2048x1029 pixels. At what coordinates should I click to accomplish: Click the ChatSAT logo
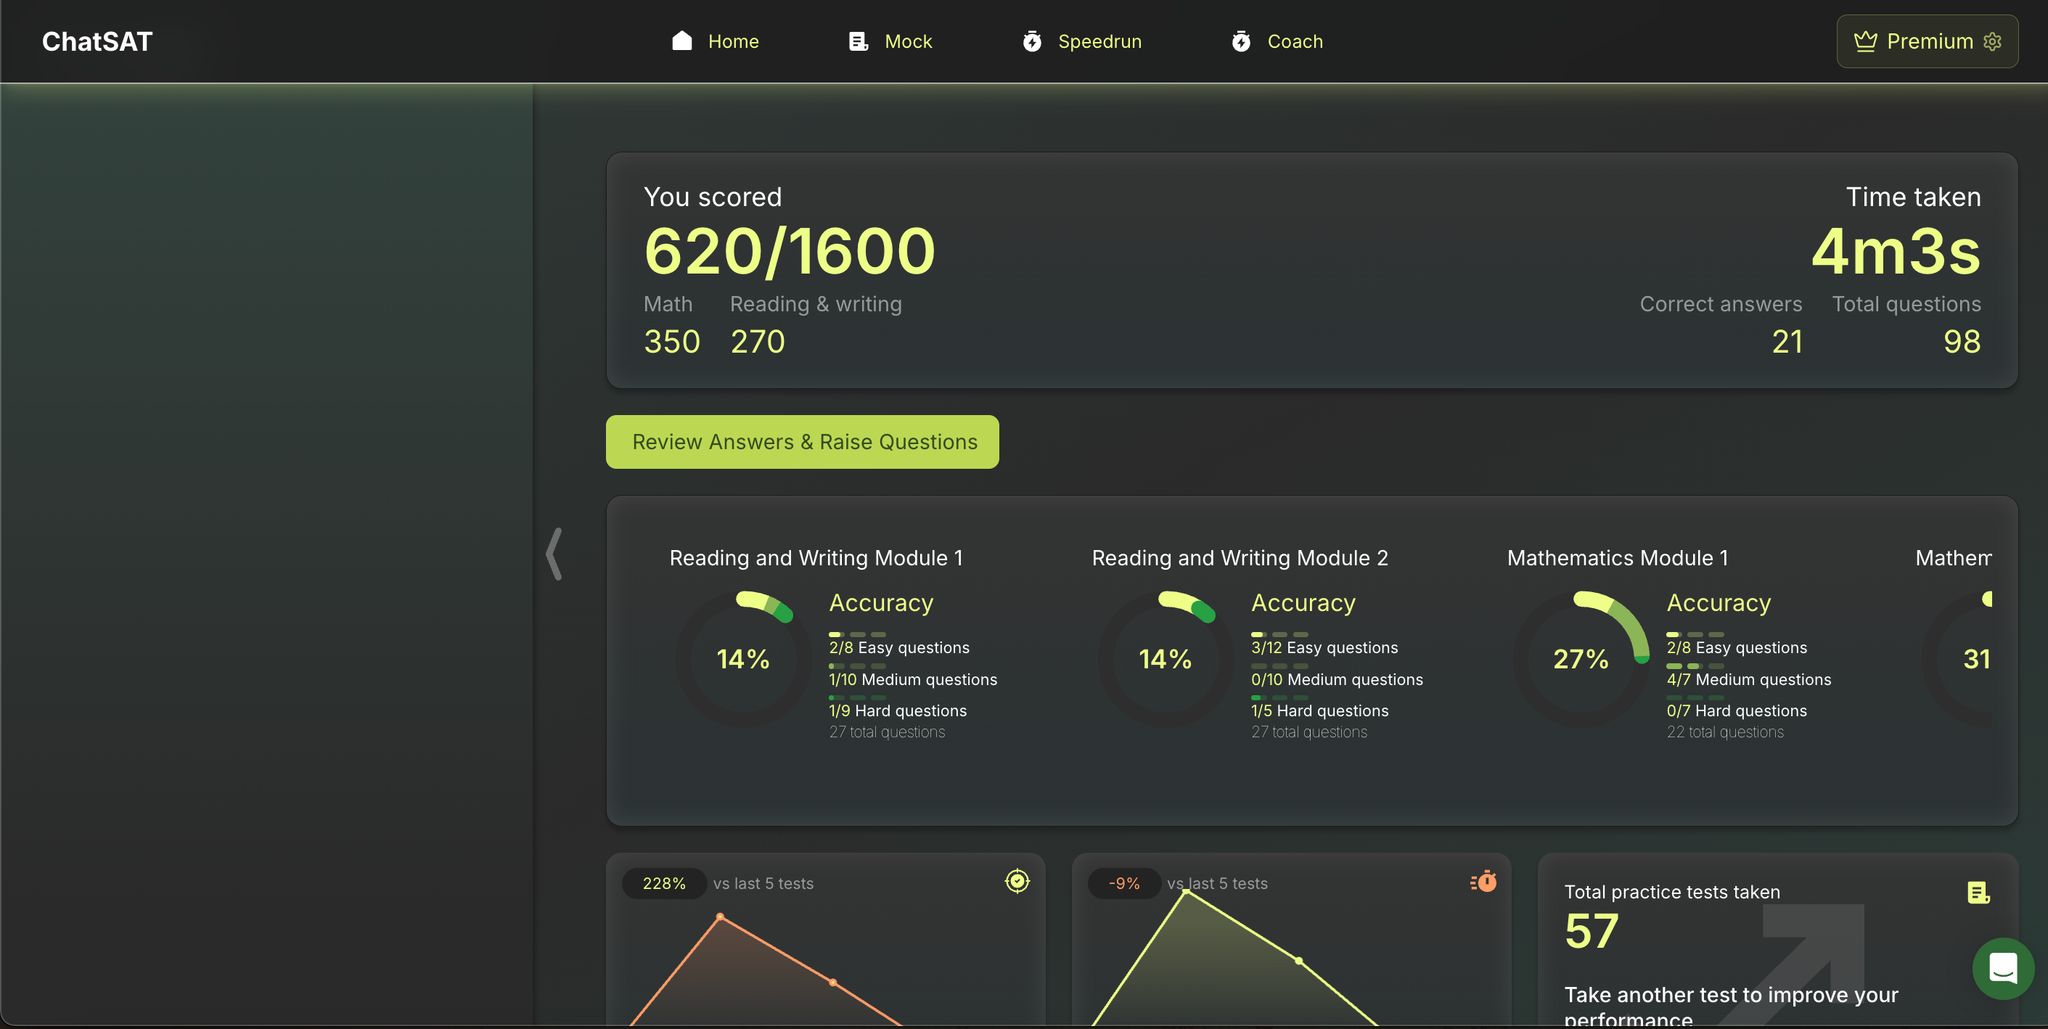97,41
